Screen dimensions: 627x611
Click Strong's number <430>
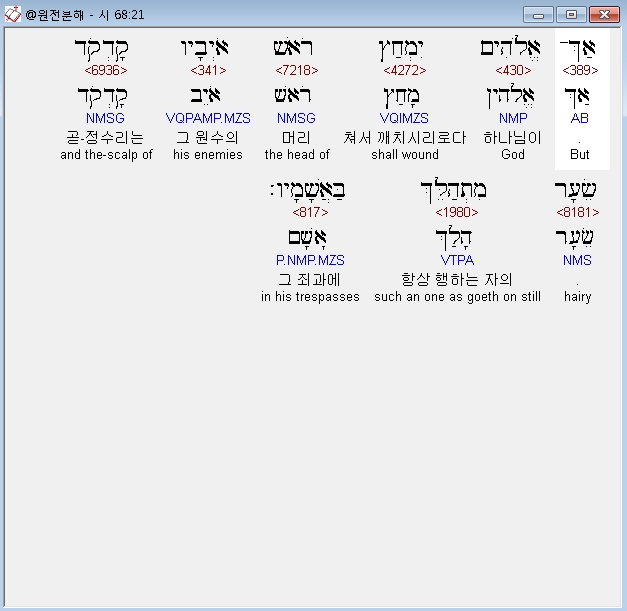pyautogui.click(x=513, y=70)
